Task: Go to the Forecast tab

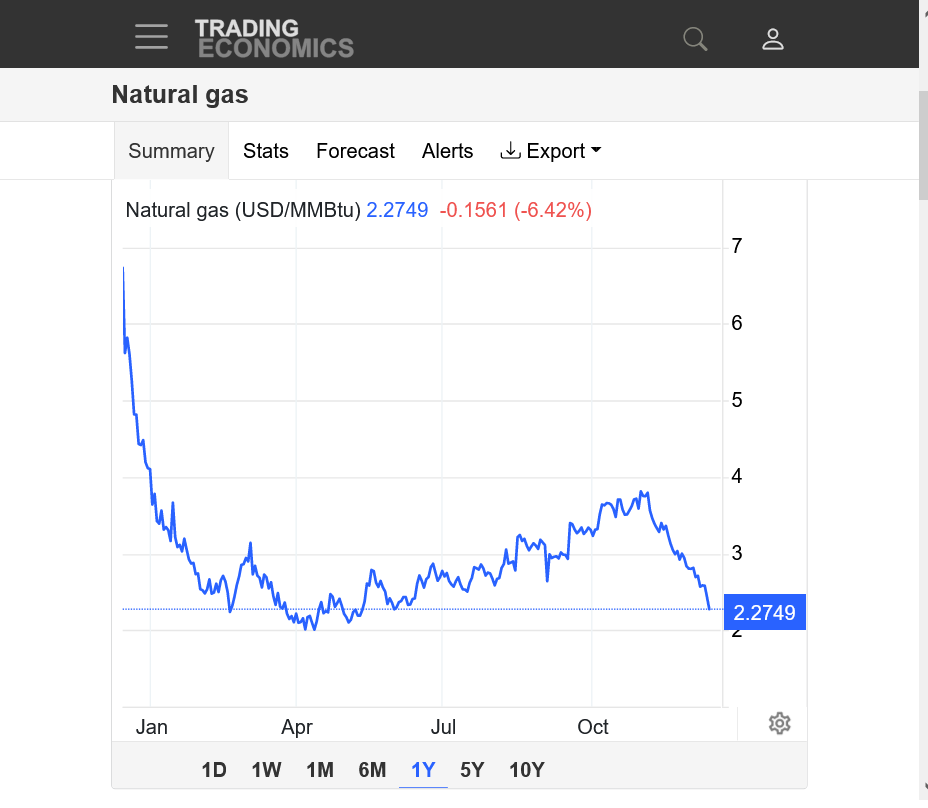Action: pyautogui.click(x=355, y=151)
